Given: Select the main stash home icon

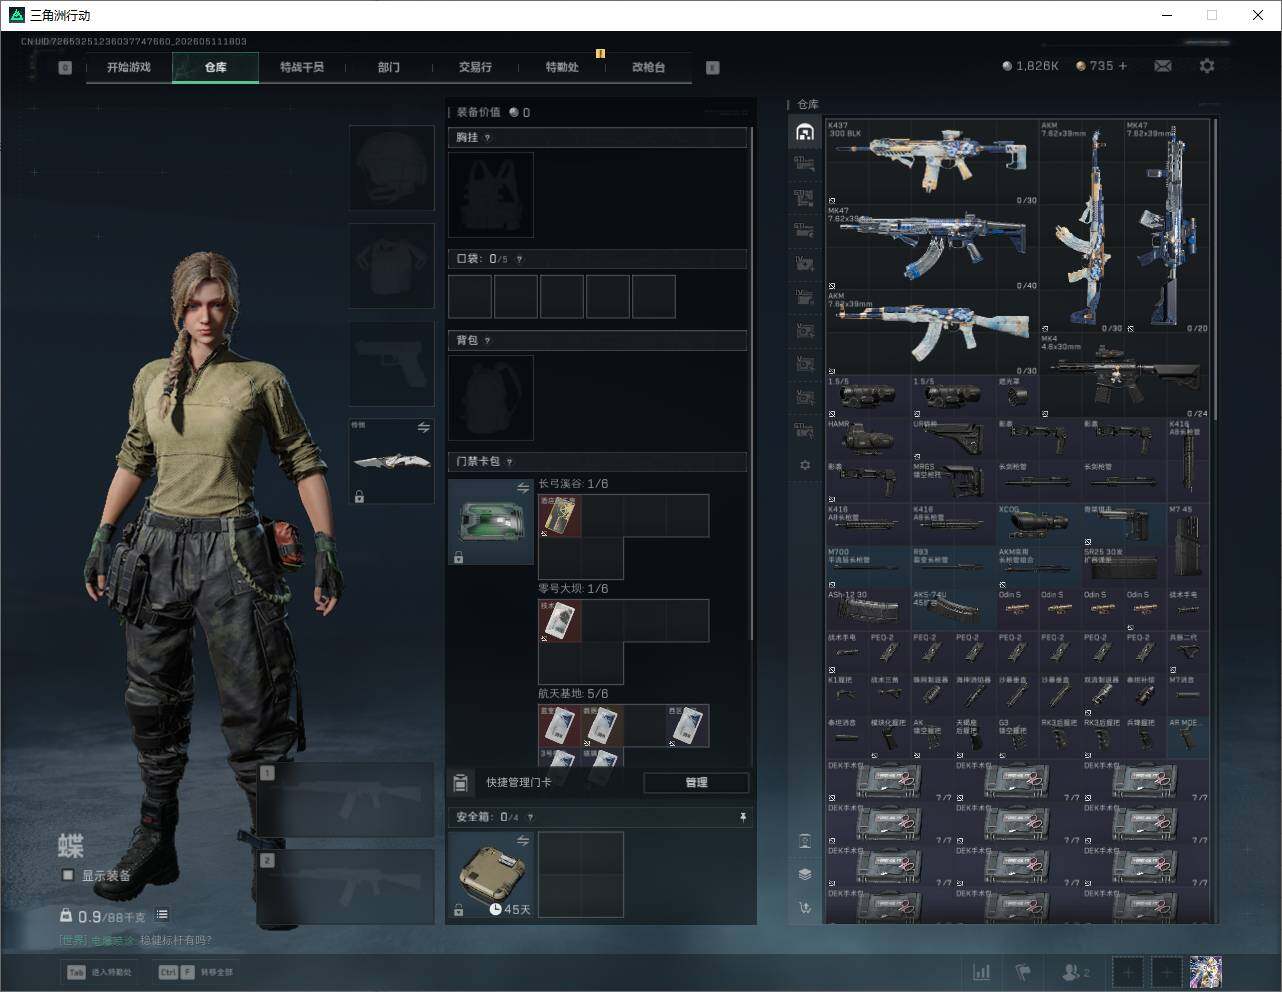Looking at the screenshot, I should [805, 132].
